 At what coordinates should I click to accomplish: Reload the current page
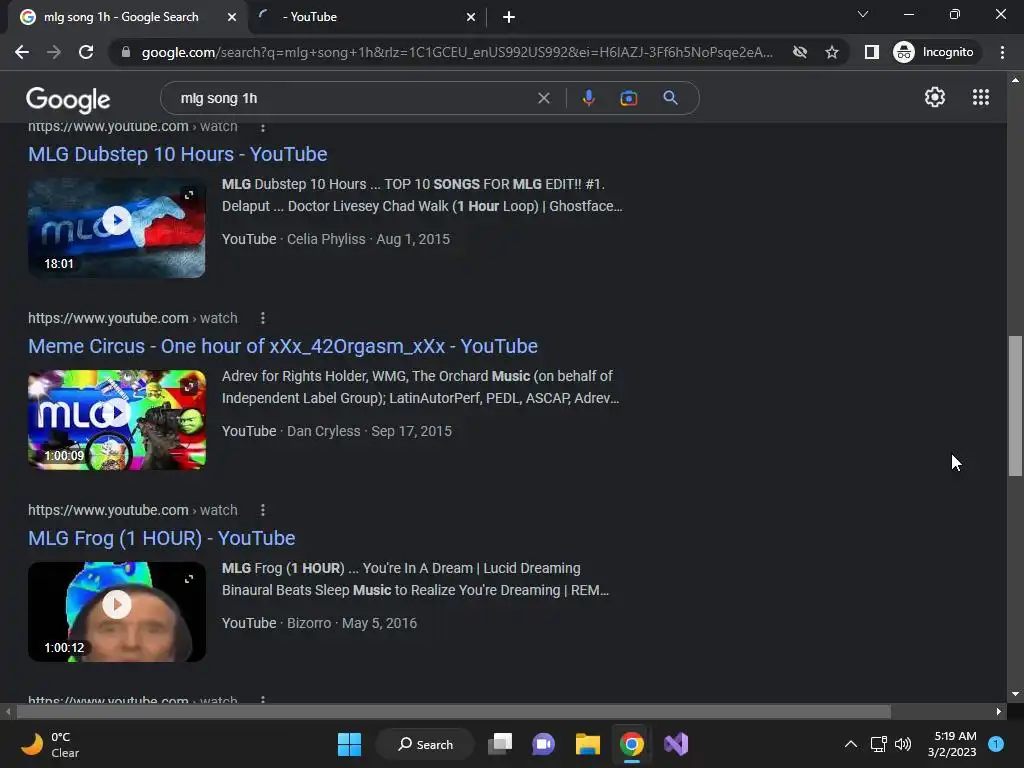(x=86, y=52)
